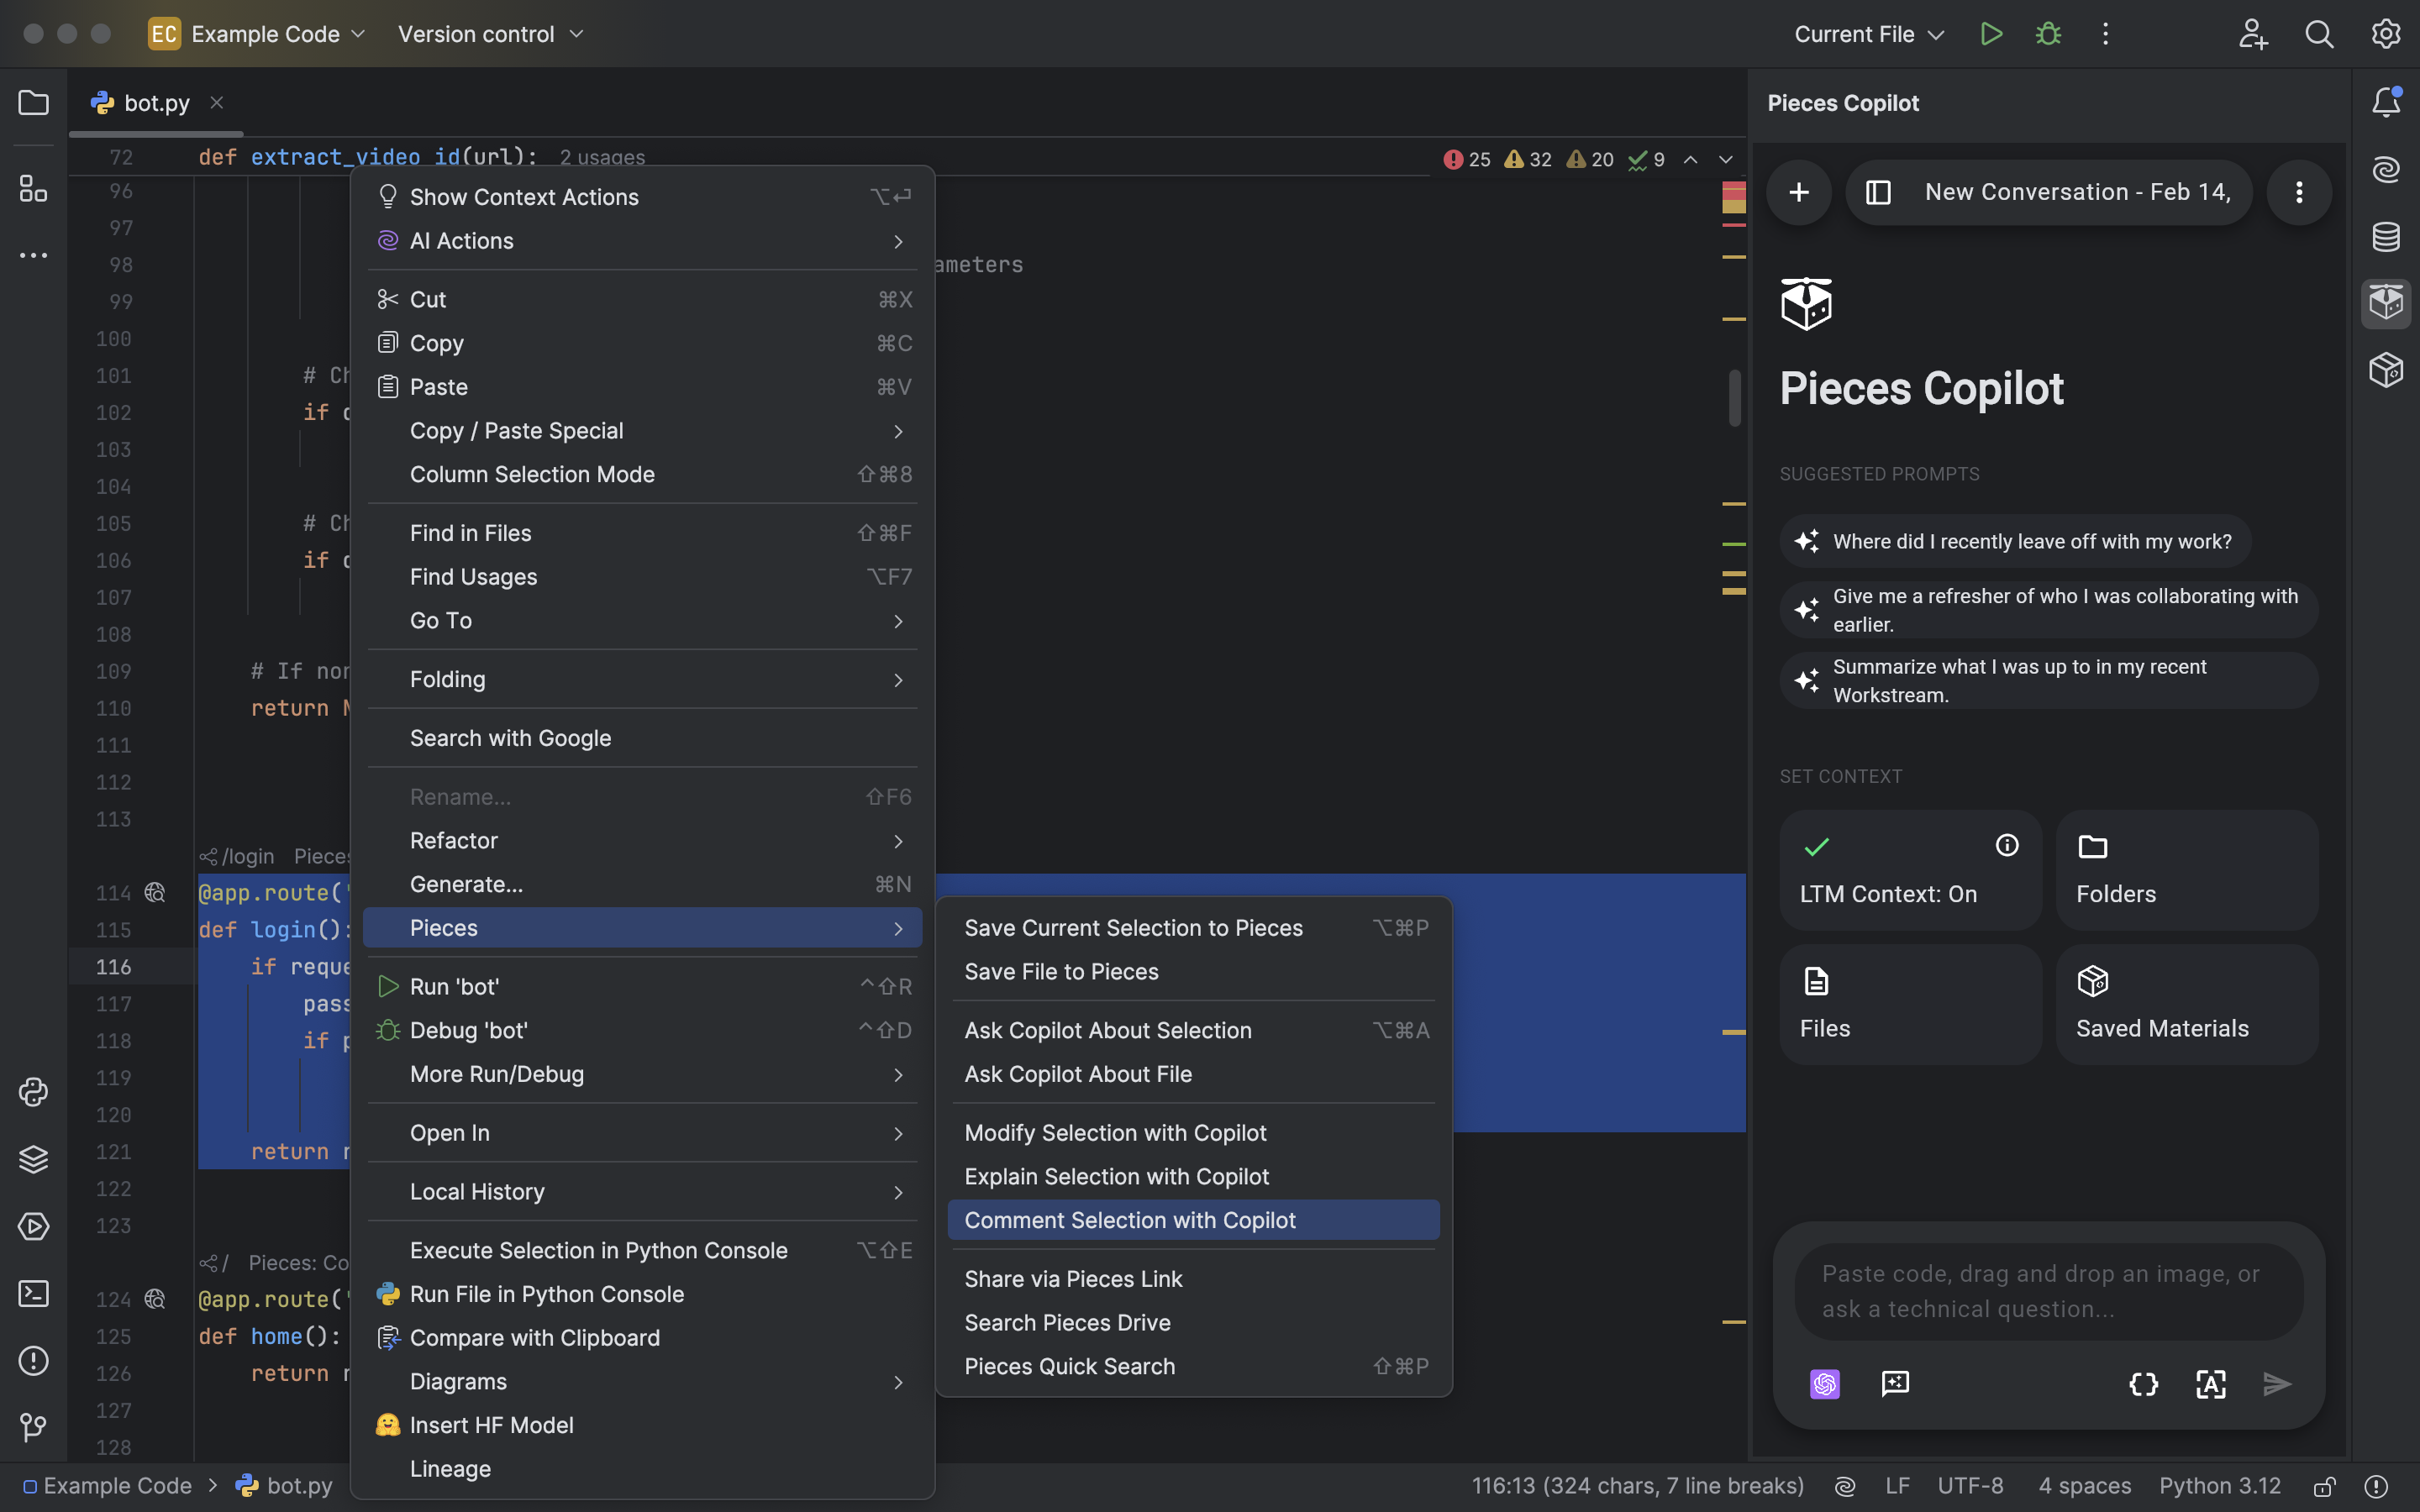Expand the AI Actions submenu
Viewport: 2420px width, 1512px height.
(642, 241)
